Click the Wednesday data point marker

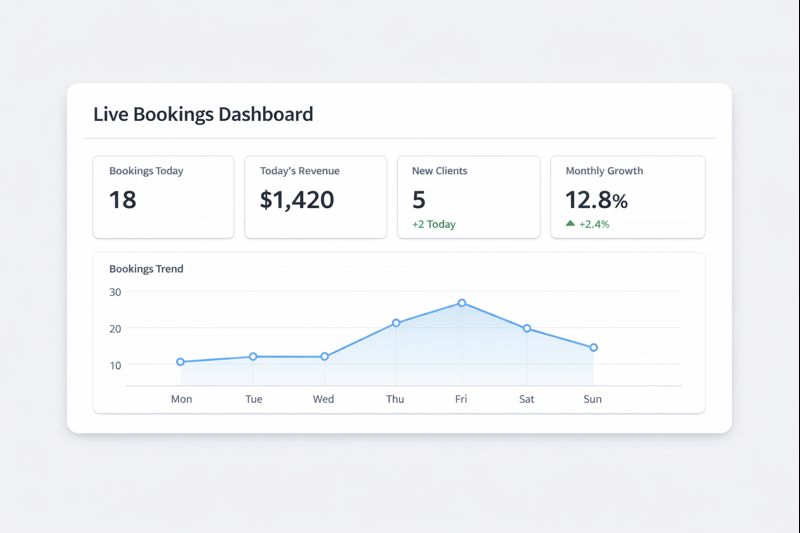pos(324,356)
